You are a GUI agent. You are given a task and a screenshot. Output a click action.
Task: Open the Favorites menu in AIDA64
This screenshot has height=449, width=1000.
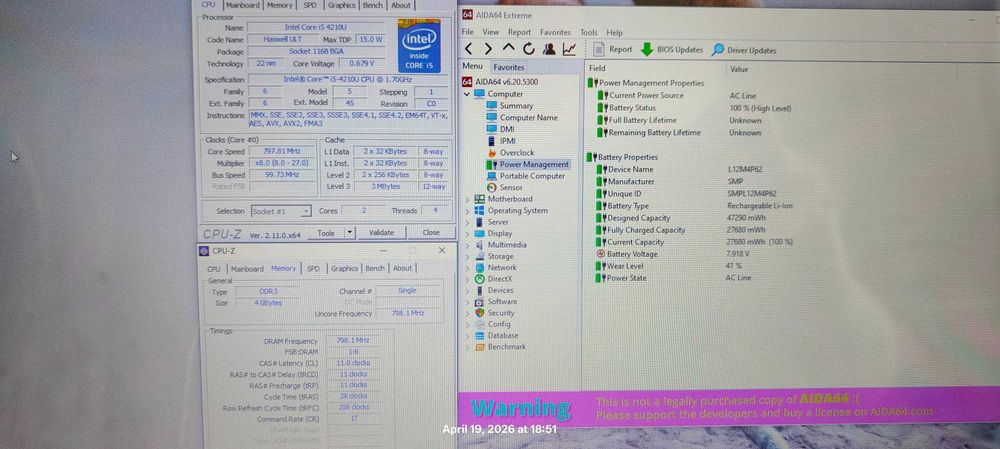click(555, 32)
